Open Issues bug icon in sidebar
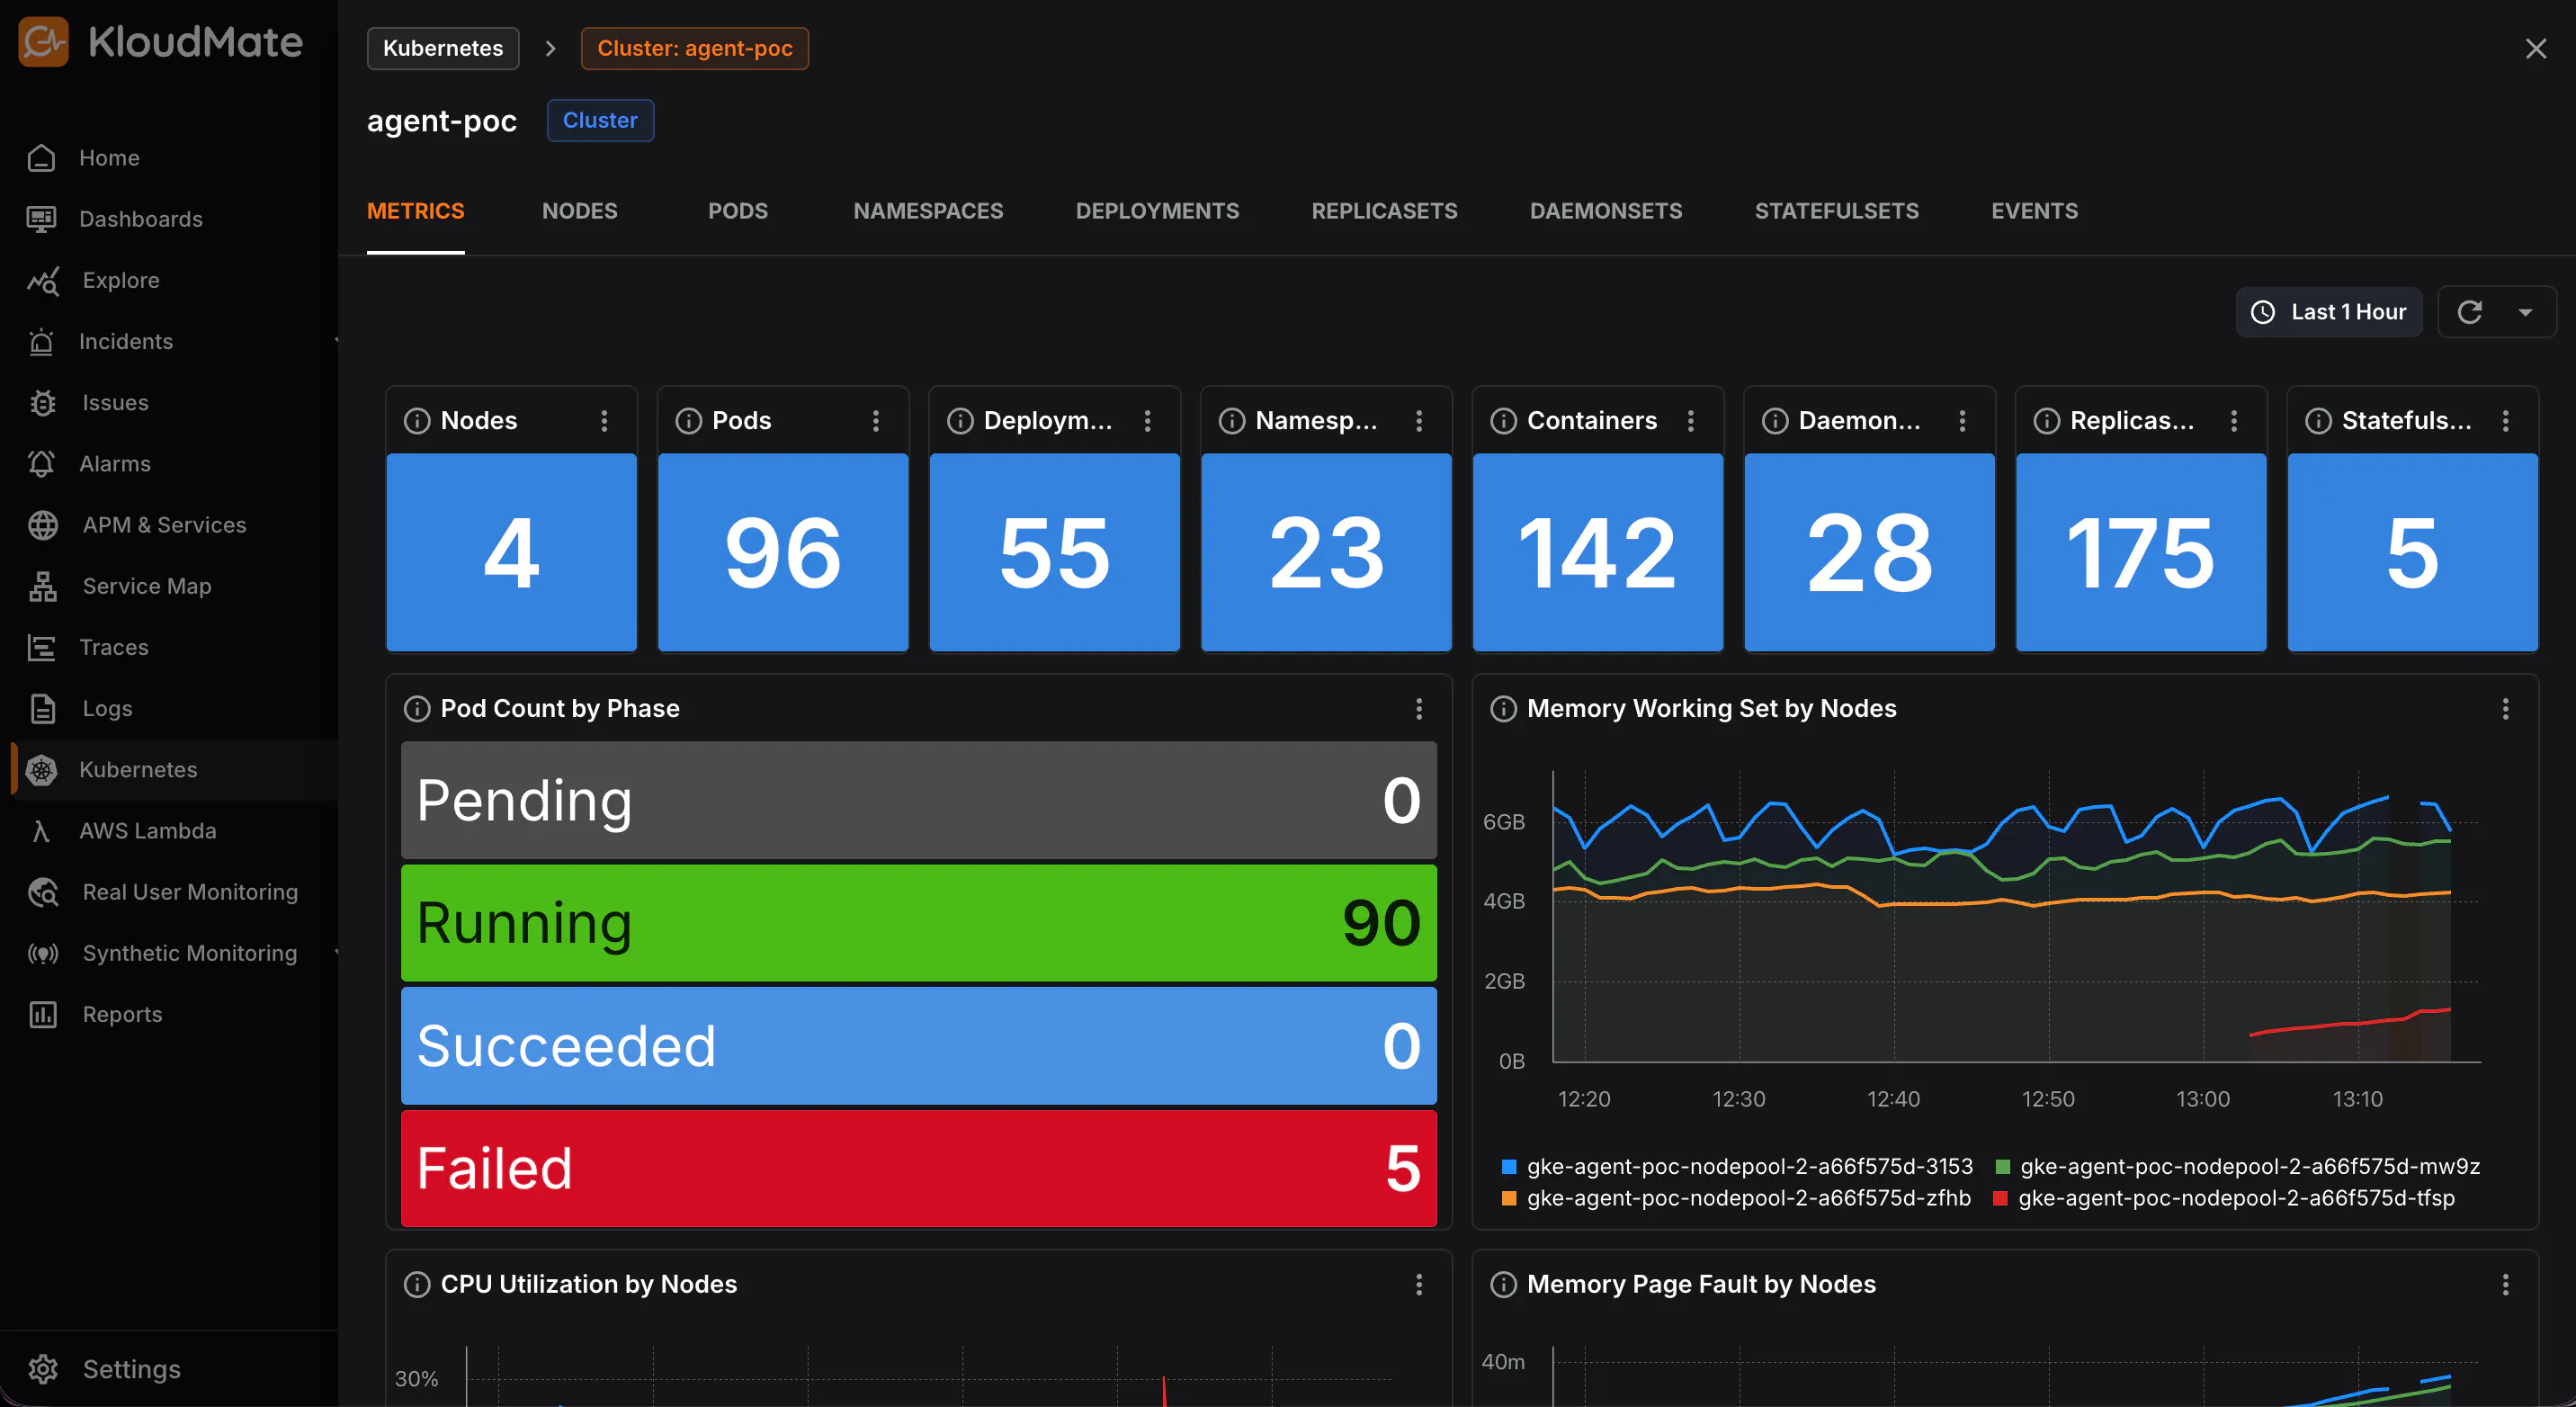The image size is (2576, 1407). click(42, 403)
